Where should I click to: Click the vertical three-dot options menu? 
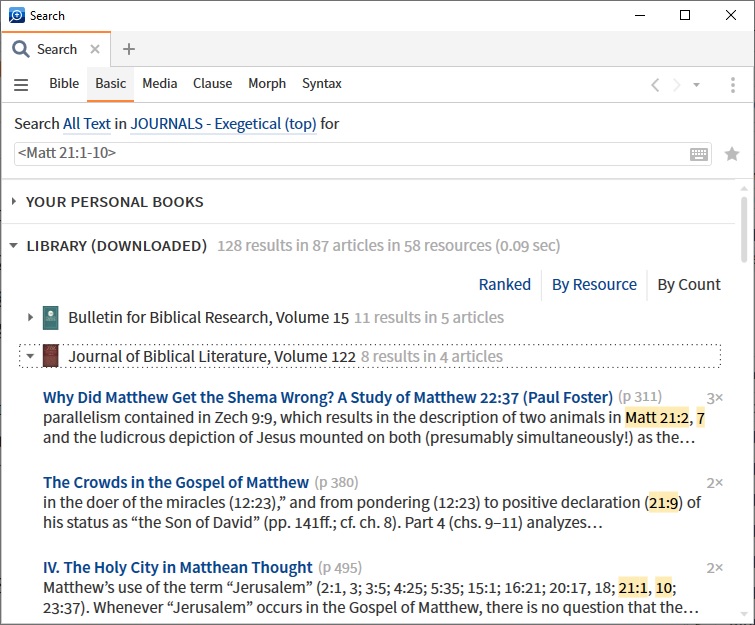[733, 85]
